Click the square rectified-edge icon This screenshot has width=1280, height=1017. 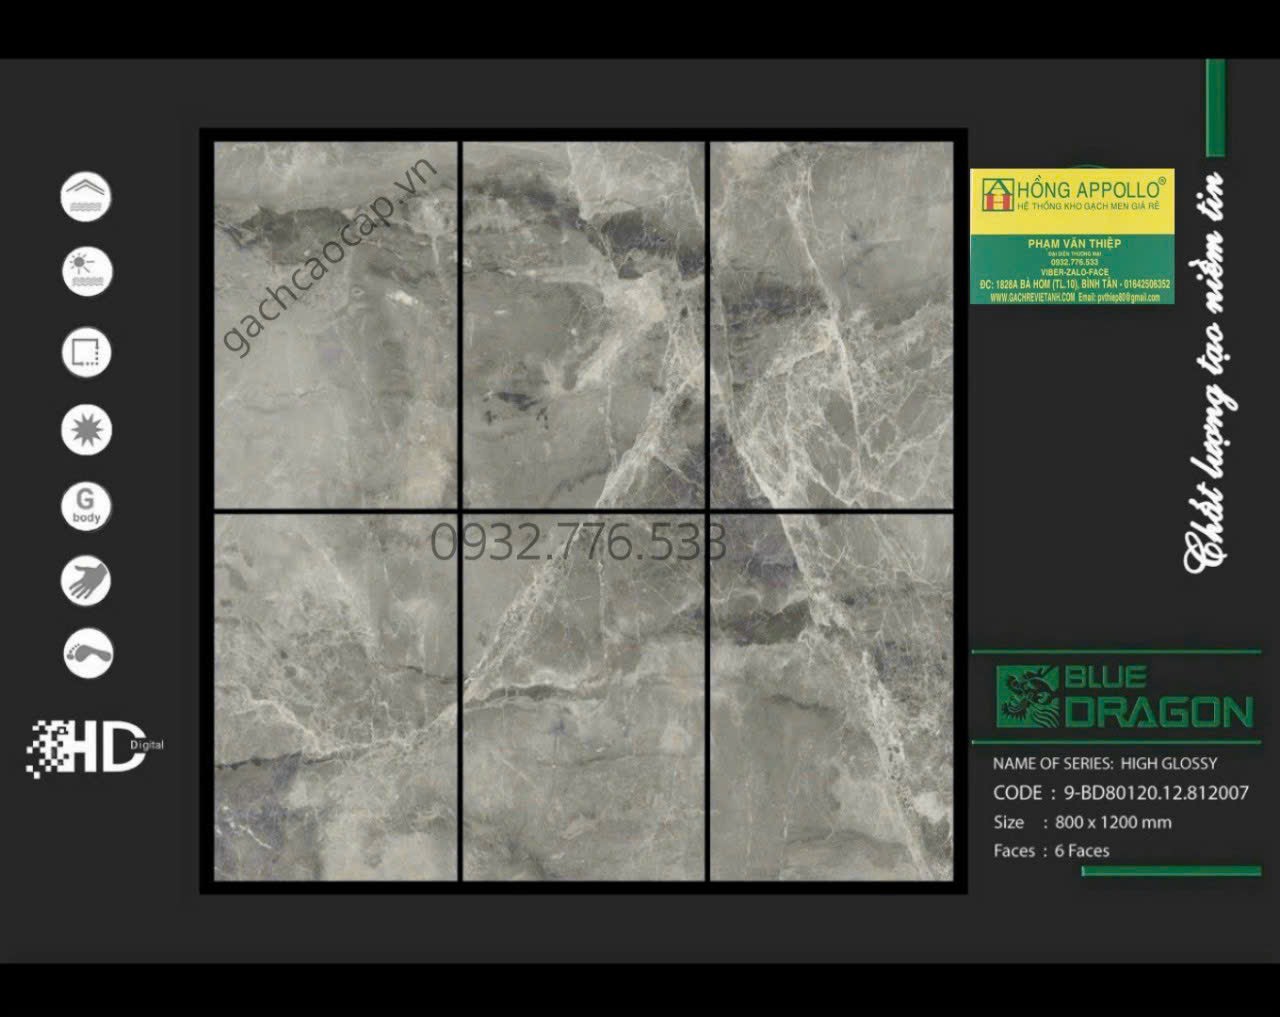86,352
